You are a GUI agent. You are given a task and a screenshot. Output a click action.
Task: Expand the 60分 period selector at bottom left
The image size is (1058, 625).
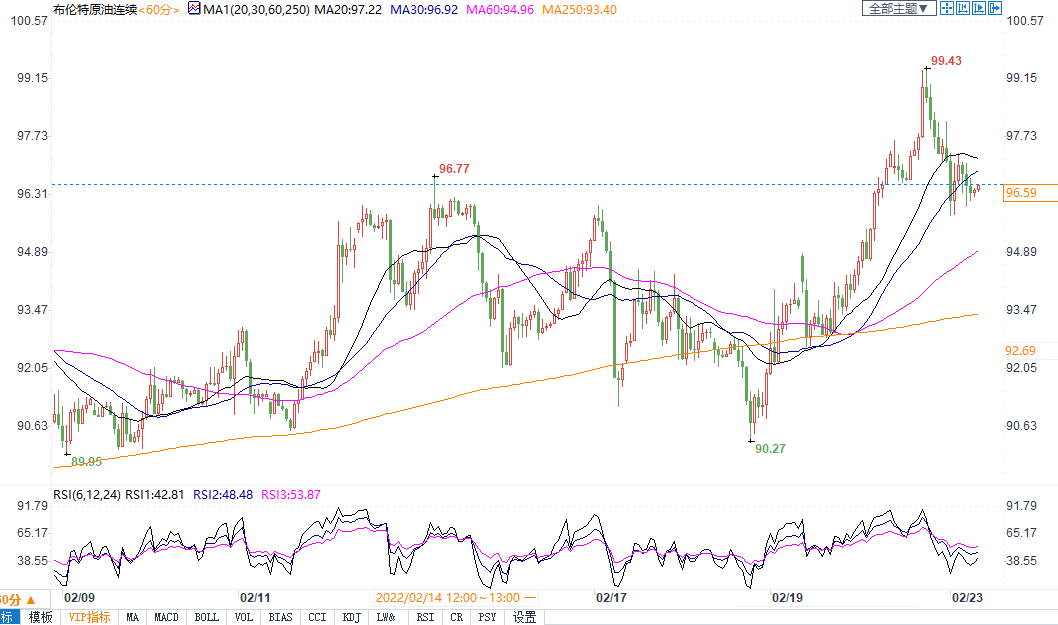tap(9, 598)
